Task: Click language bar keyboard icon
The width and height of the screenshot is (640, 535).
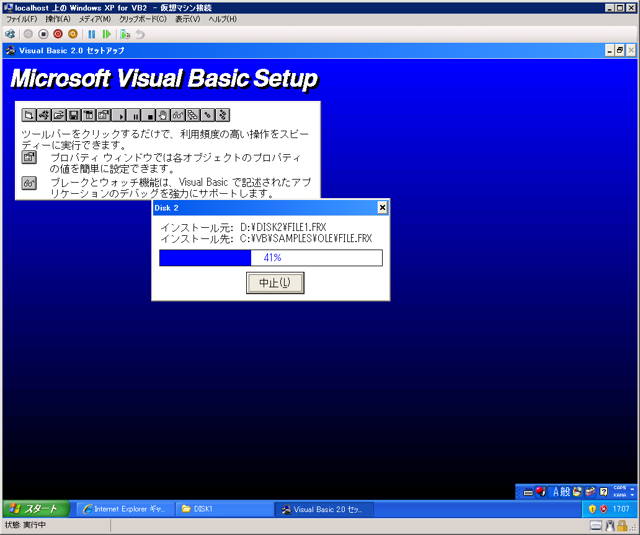Action: 528,492
